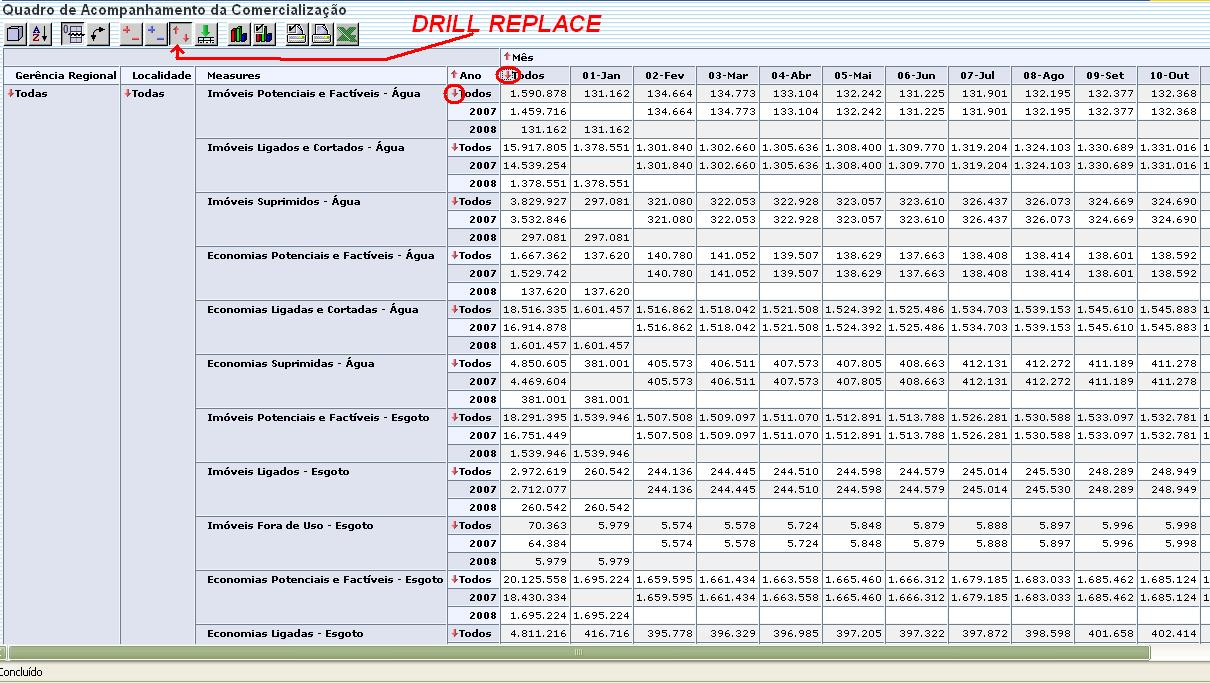Select the cube icon at toolbar start
1210x683 pixels.
pyautogui.click(x=13, y=34)
